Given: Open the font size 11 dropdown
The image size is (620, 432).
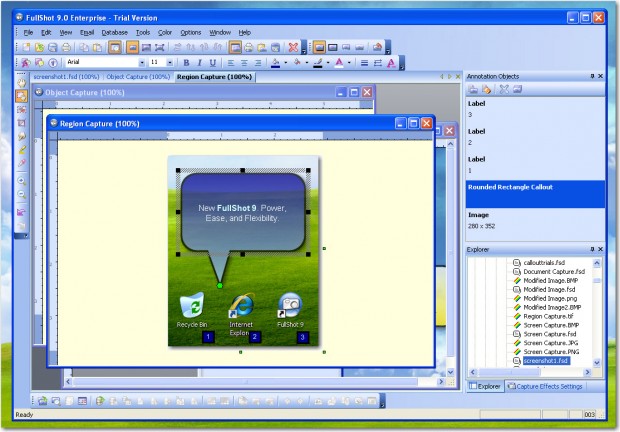Looking at the screenshot, I should click(x=170, y=62).
